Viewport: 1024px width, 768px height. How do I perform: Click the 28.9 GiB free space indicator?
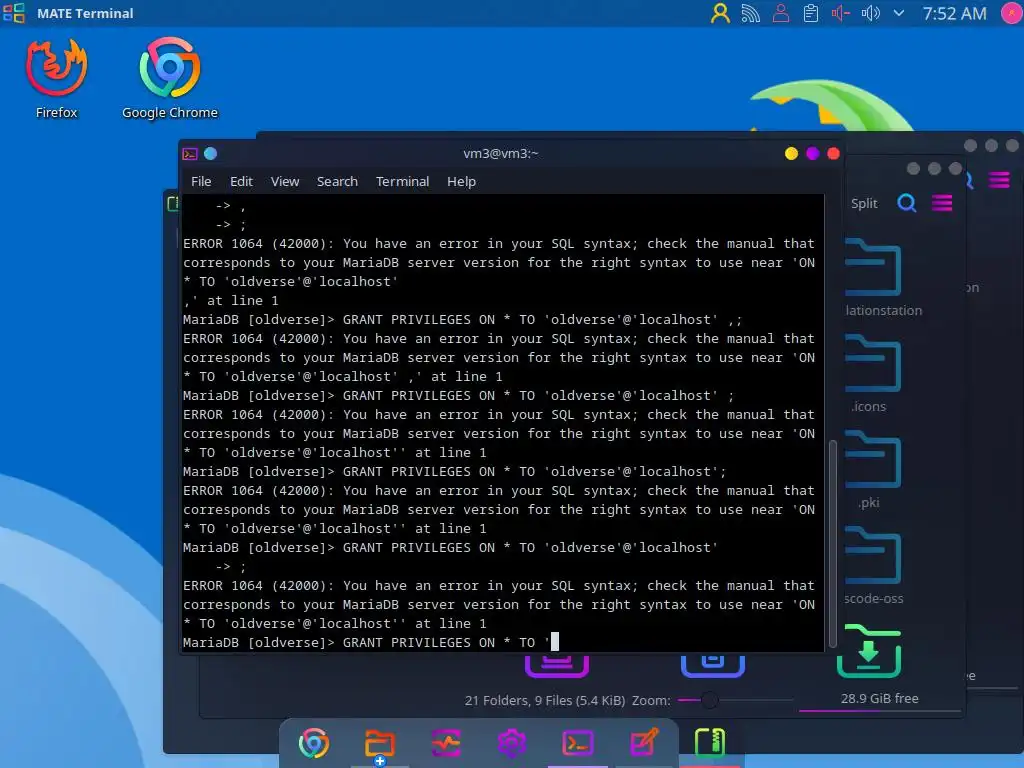[x=879, y=699]
